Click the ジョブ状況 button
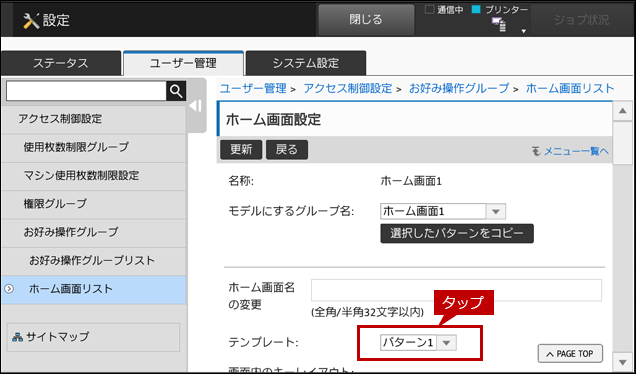Viewport: 636px width, 374px height. (582, 20)
